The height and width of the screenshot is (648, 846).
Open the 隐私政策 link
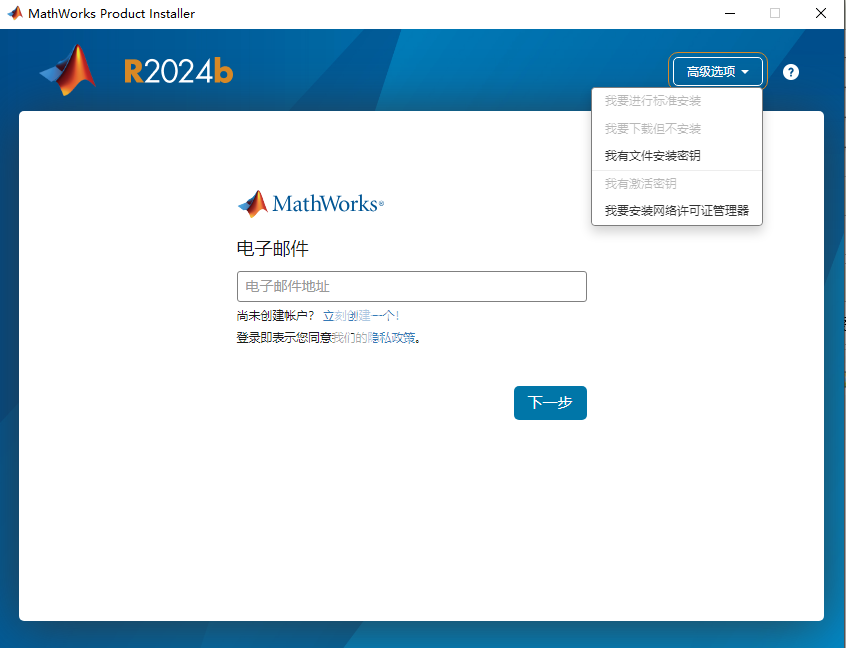pos(391,338)
